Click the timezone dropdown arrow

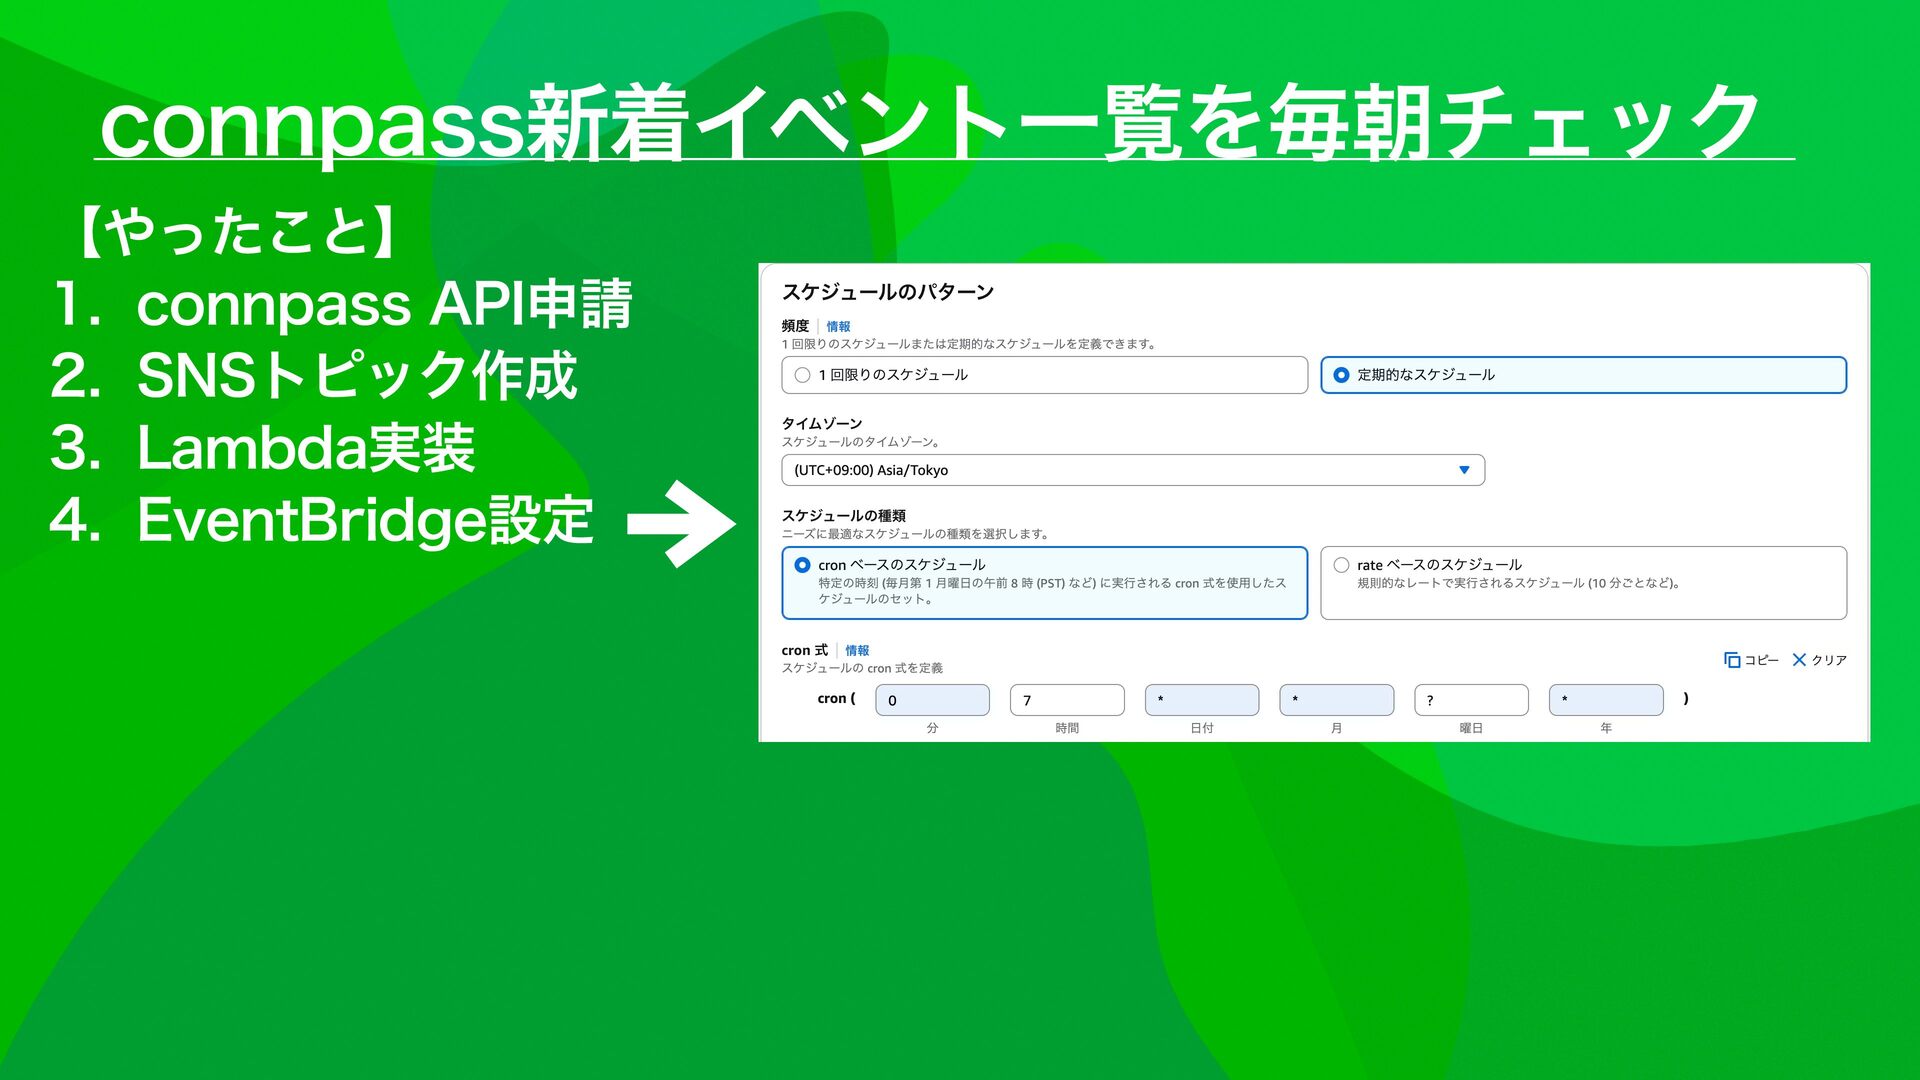pos(1464,470)
